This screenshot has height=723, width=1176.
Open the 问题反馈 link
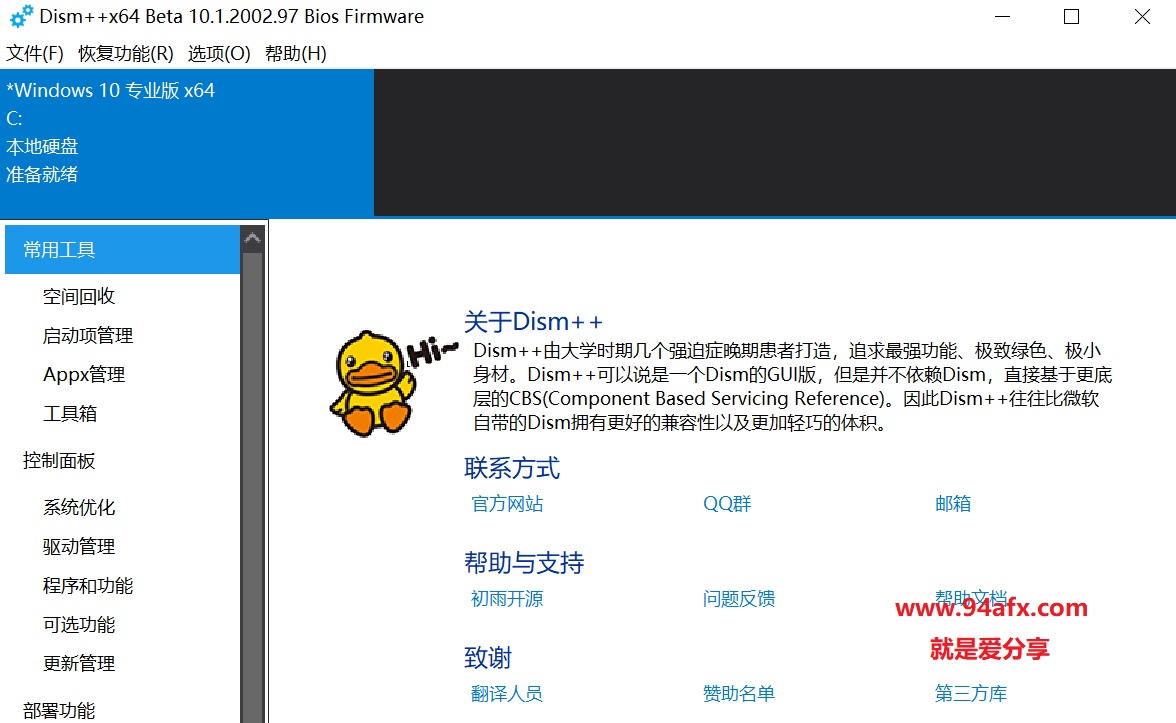(739, 598)
